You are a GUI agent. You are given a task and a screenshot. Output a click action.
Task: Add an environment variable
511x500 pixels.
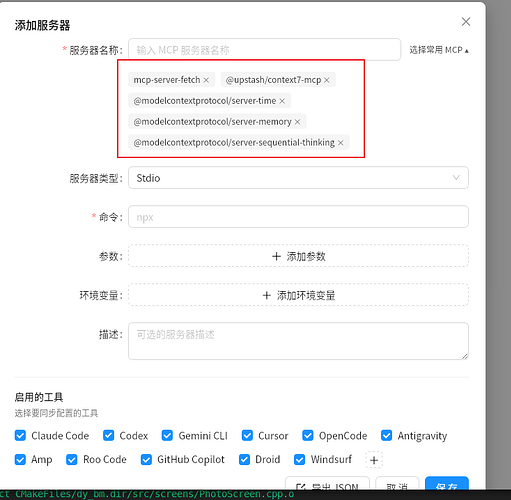coord(298,295)
